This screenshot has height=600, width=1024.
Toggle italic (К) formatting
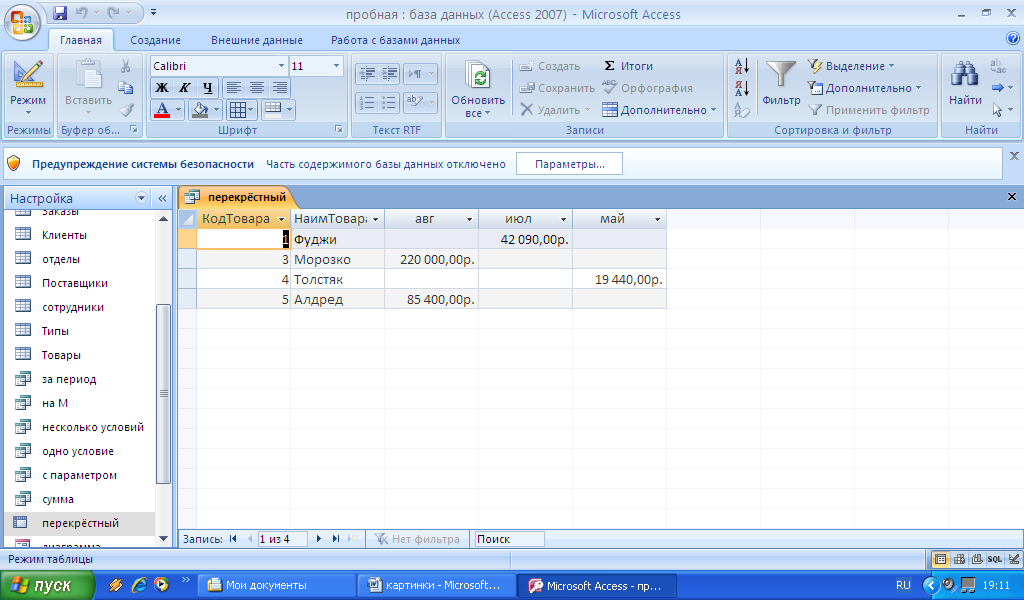(x=185, y=87)
